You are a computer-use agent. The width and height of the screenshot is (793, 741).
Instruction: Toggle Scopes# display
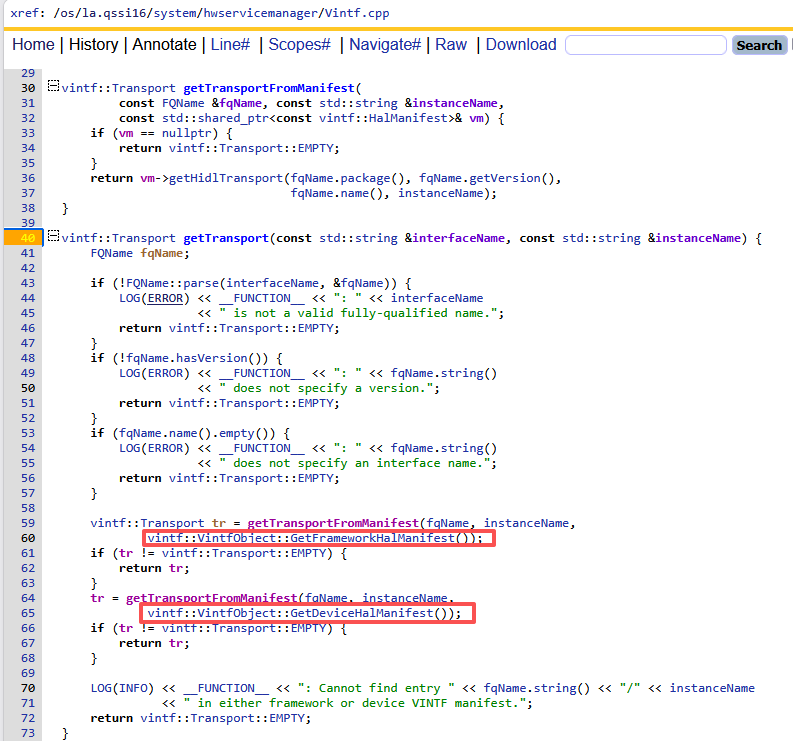[x=299, y=45]
